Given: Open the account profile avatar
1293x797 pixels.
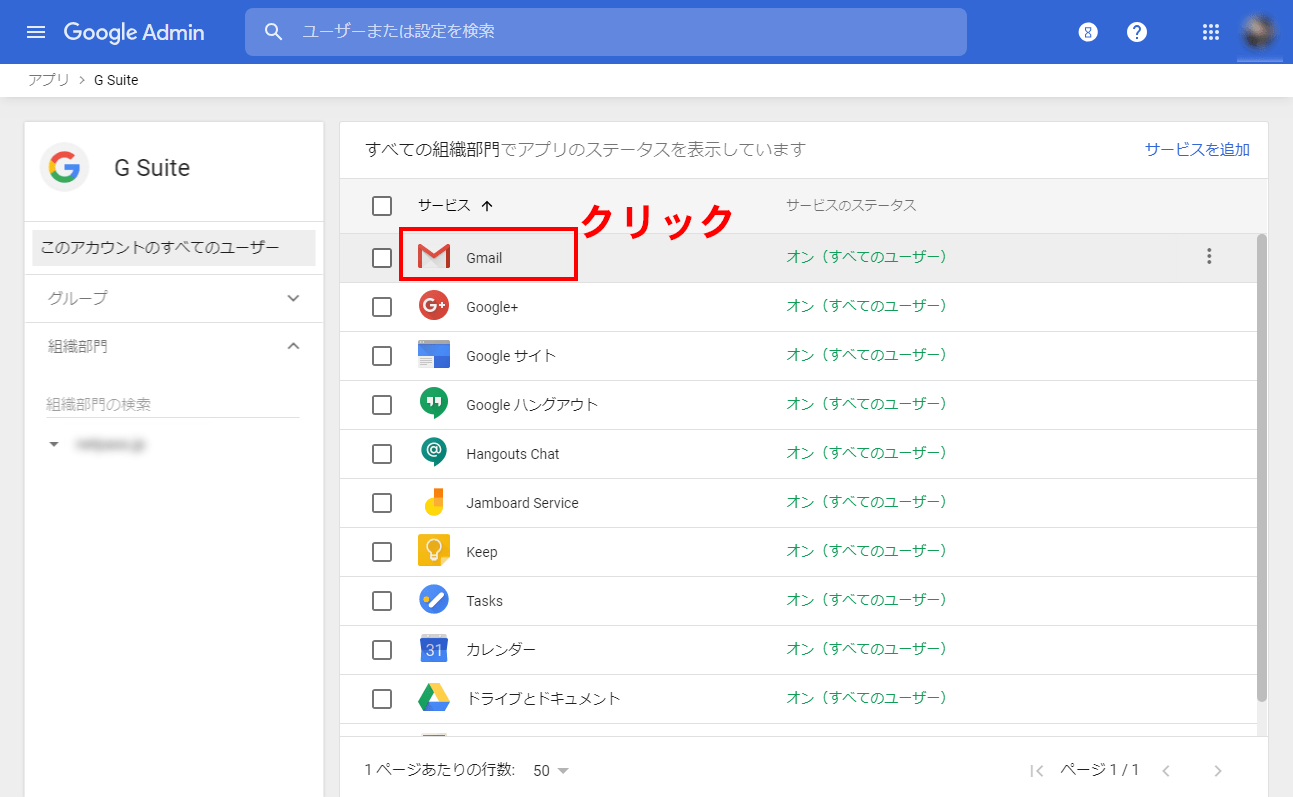Looking at the screenshot, I should coord(1259,32).
